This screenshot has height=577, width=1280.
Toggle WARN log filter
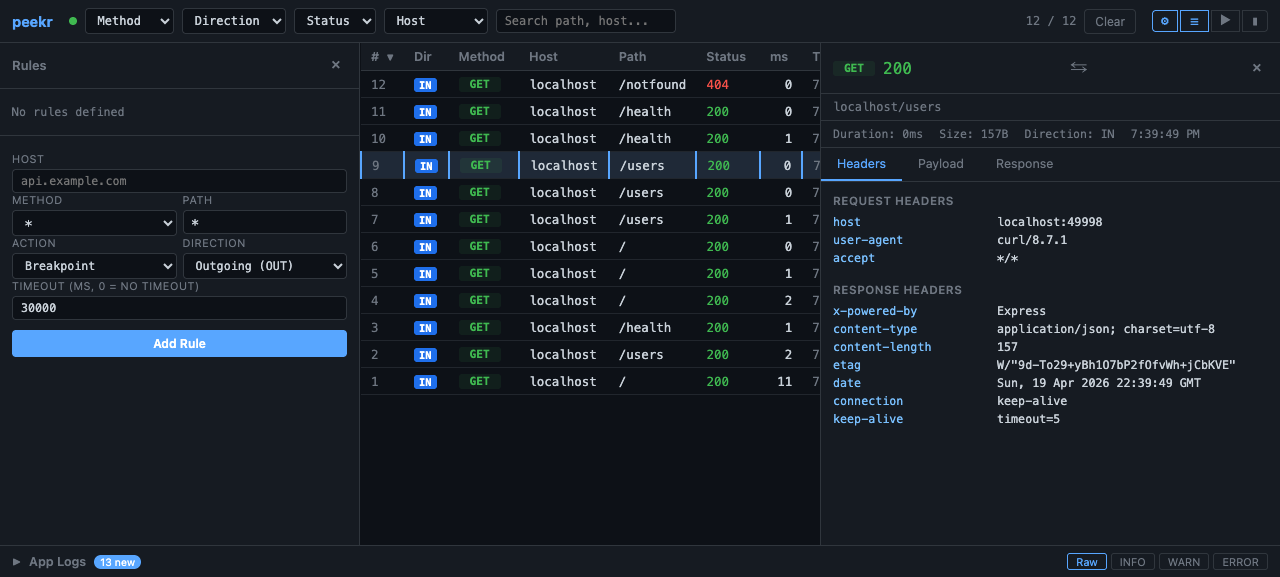click(1183, 562)
